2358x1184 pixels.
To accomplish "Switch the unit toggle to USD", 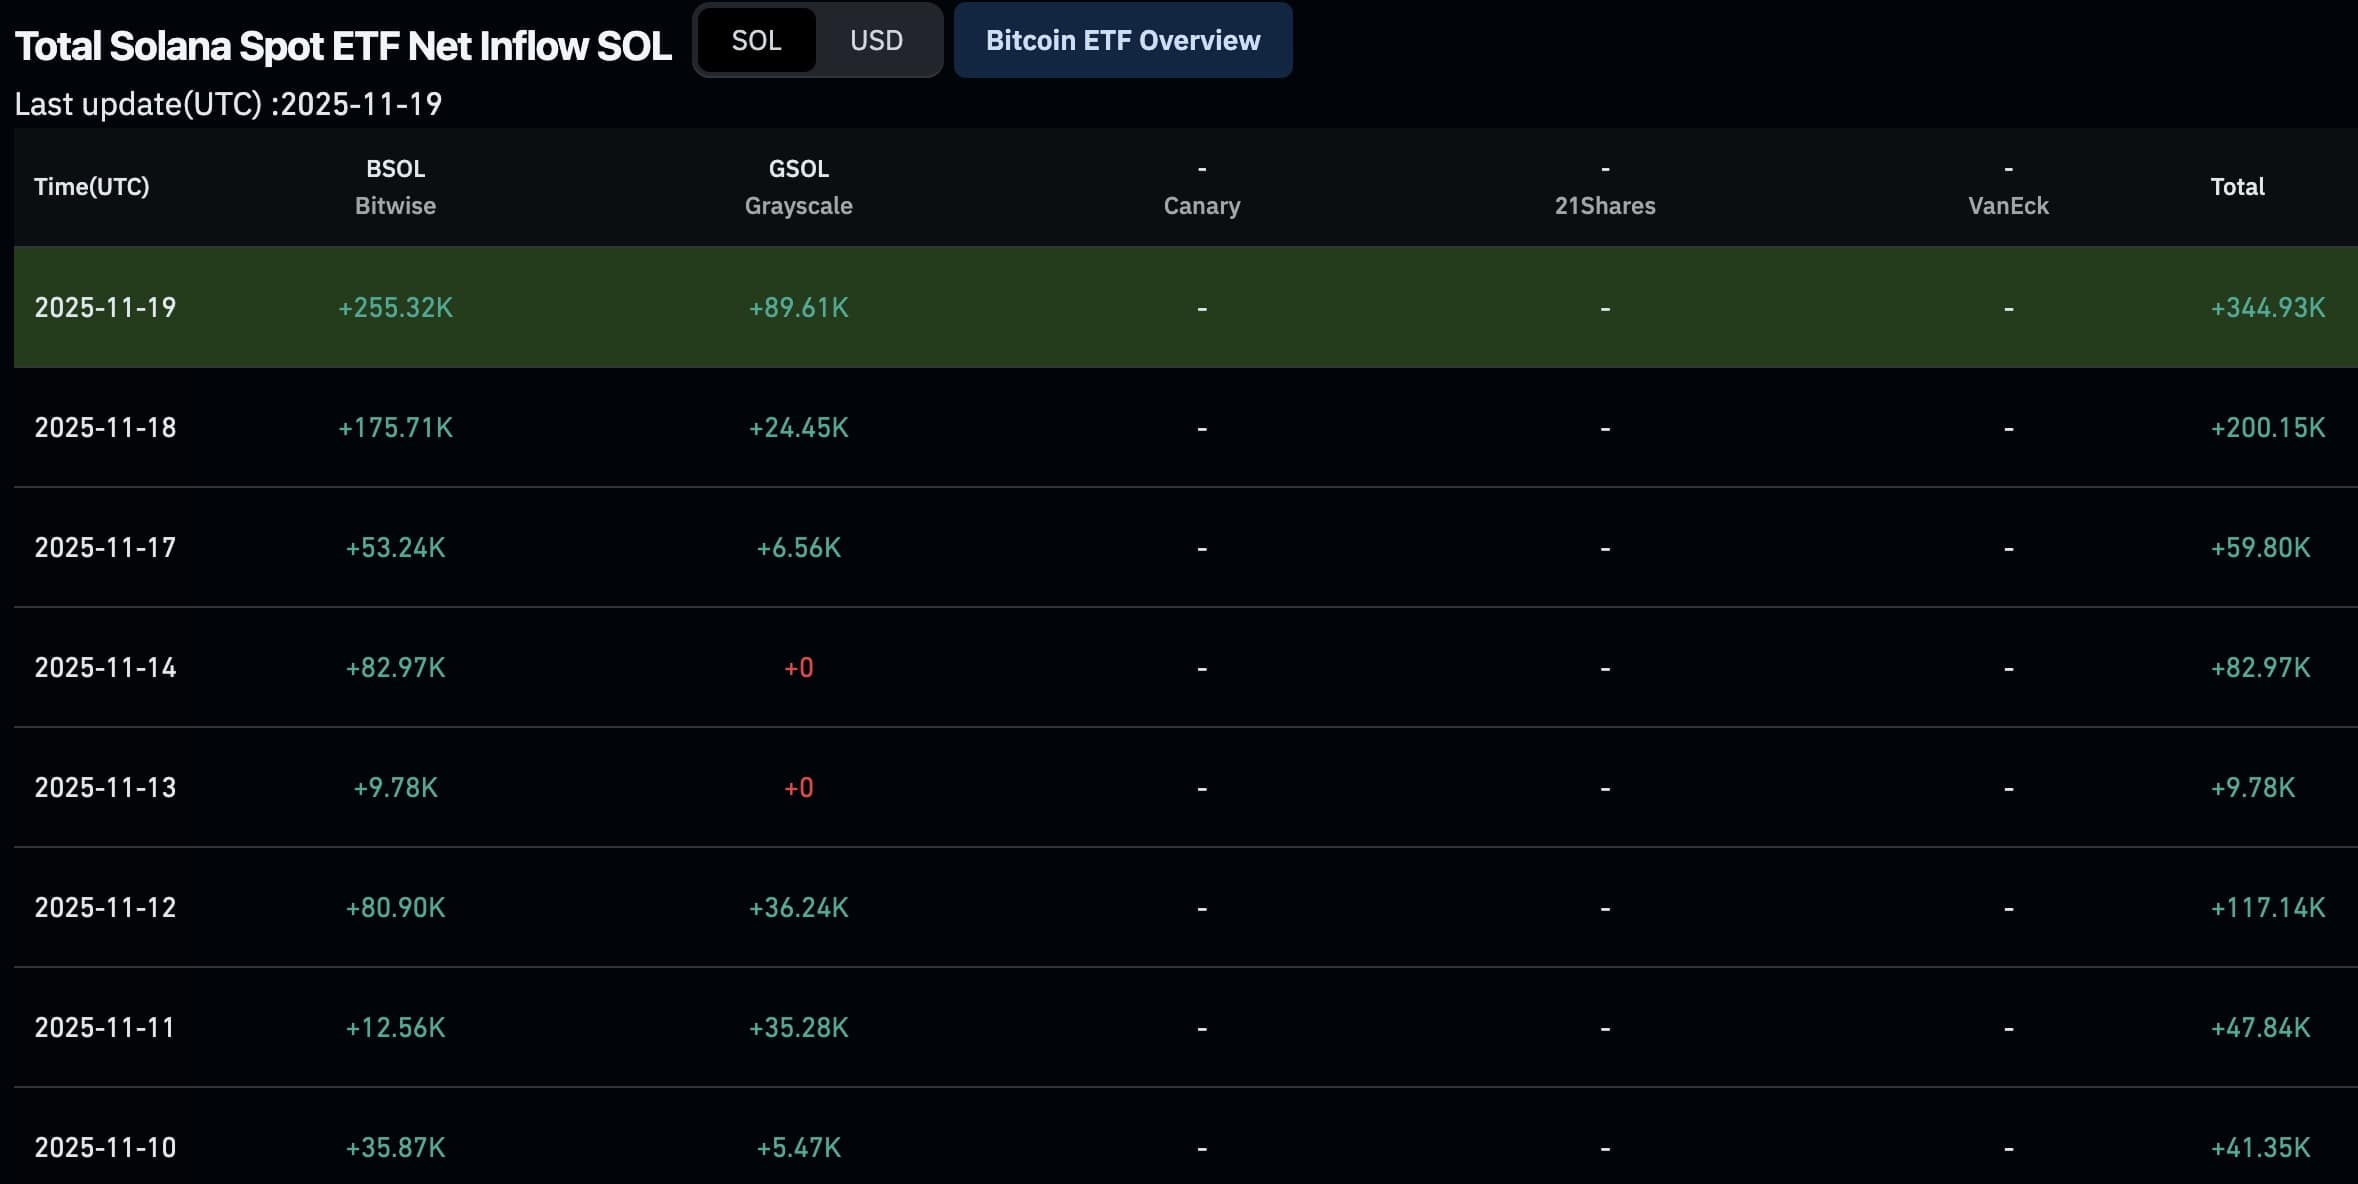I will click(x=876, y=40).
